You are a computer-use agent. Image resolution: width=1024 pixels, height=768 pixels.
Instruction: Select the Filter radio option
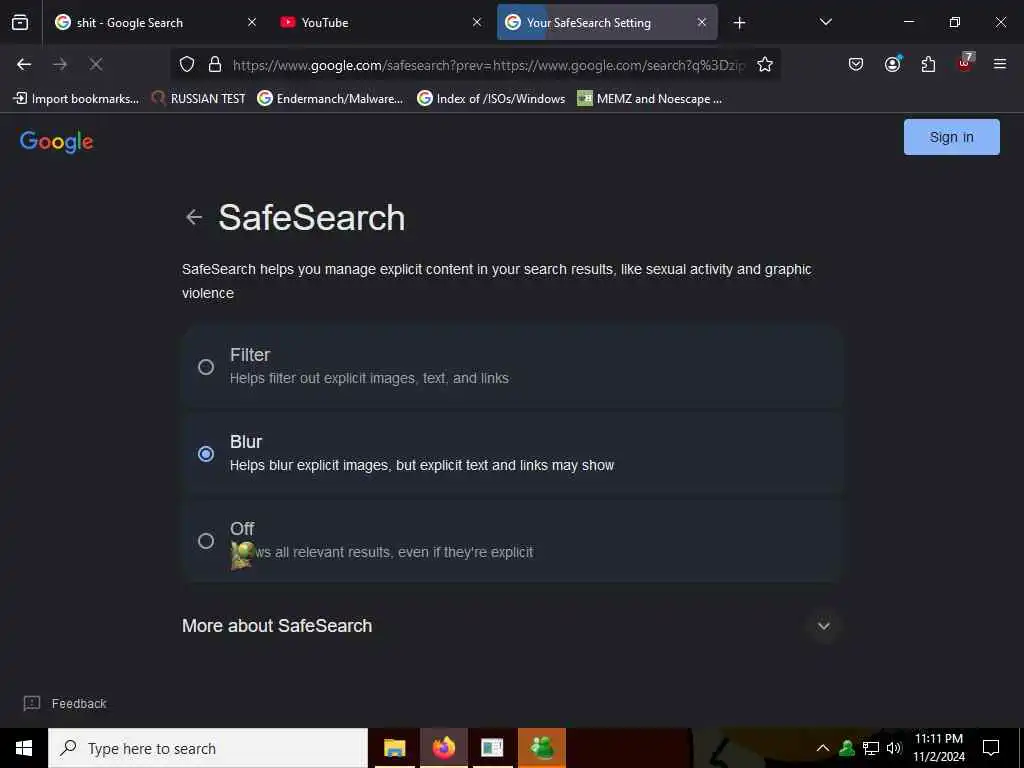pos(206,367)
